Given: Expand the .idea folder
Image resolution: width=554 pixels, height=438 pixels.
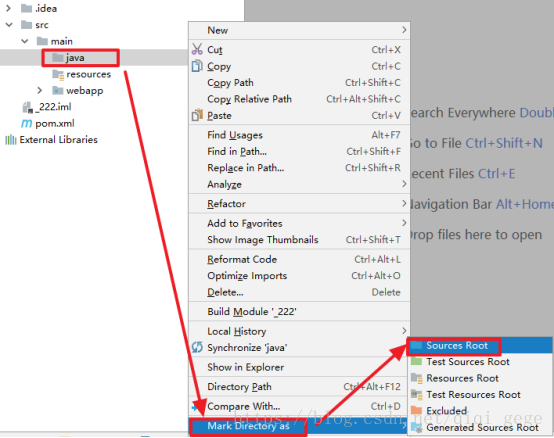Looking at the screenshot, I should pyautogui.click(x=8, y=8).
